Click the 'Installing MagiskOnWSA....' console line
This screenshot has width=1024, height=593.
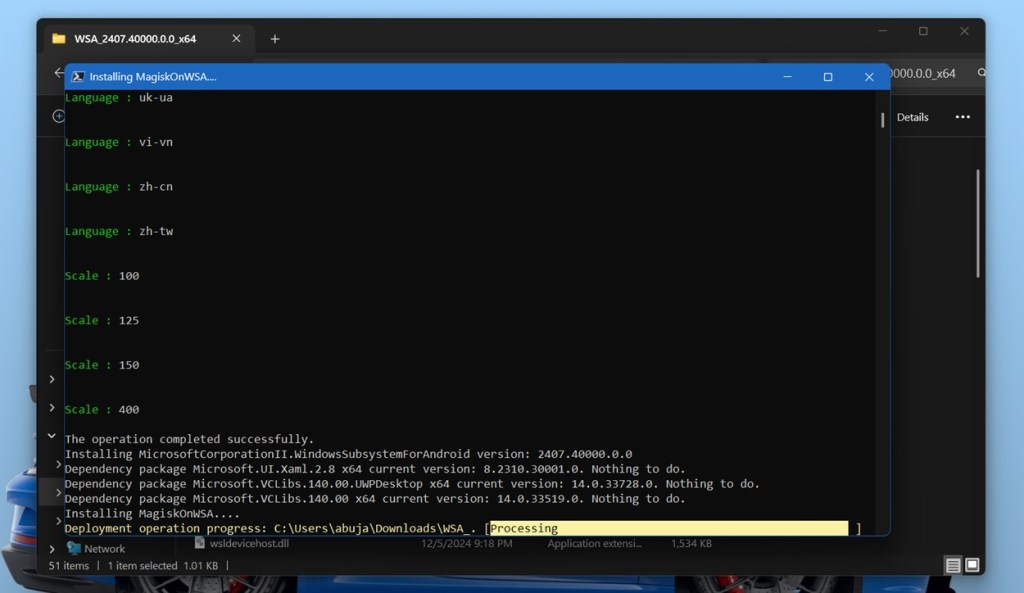point(152,513)
